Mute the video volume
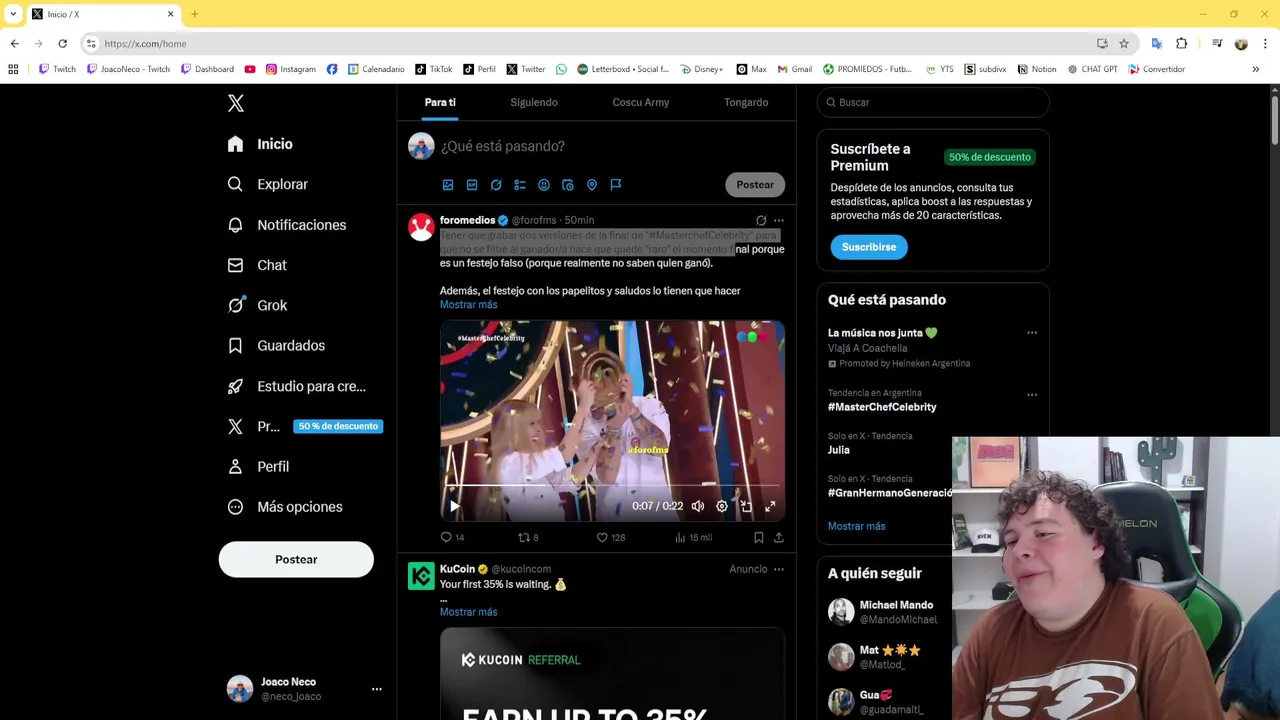Screen dimensions: 1280x720 [x=698, y=506]
